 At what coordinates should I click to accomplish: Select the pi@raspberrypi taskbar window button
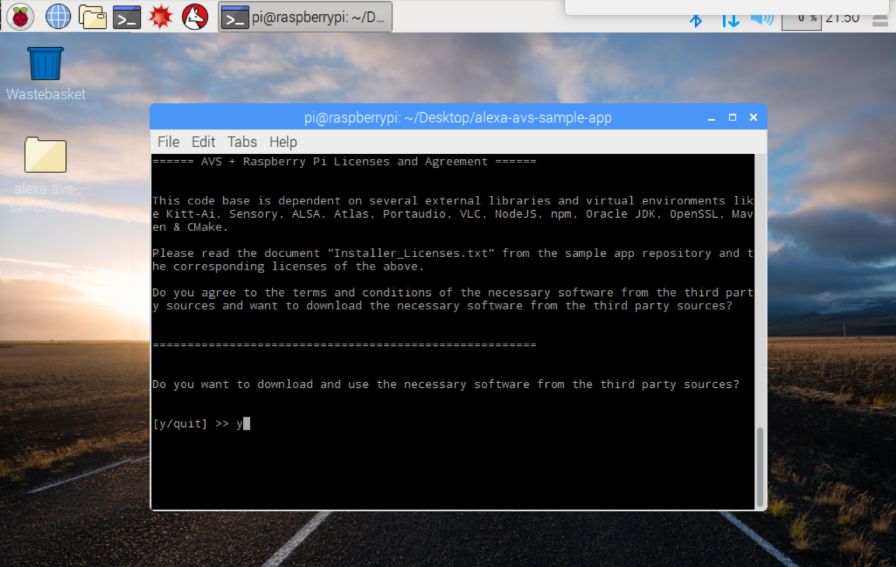point(306,17)
